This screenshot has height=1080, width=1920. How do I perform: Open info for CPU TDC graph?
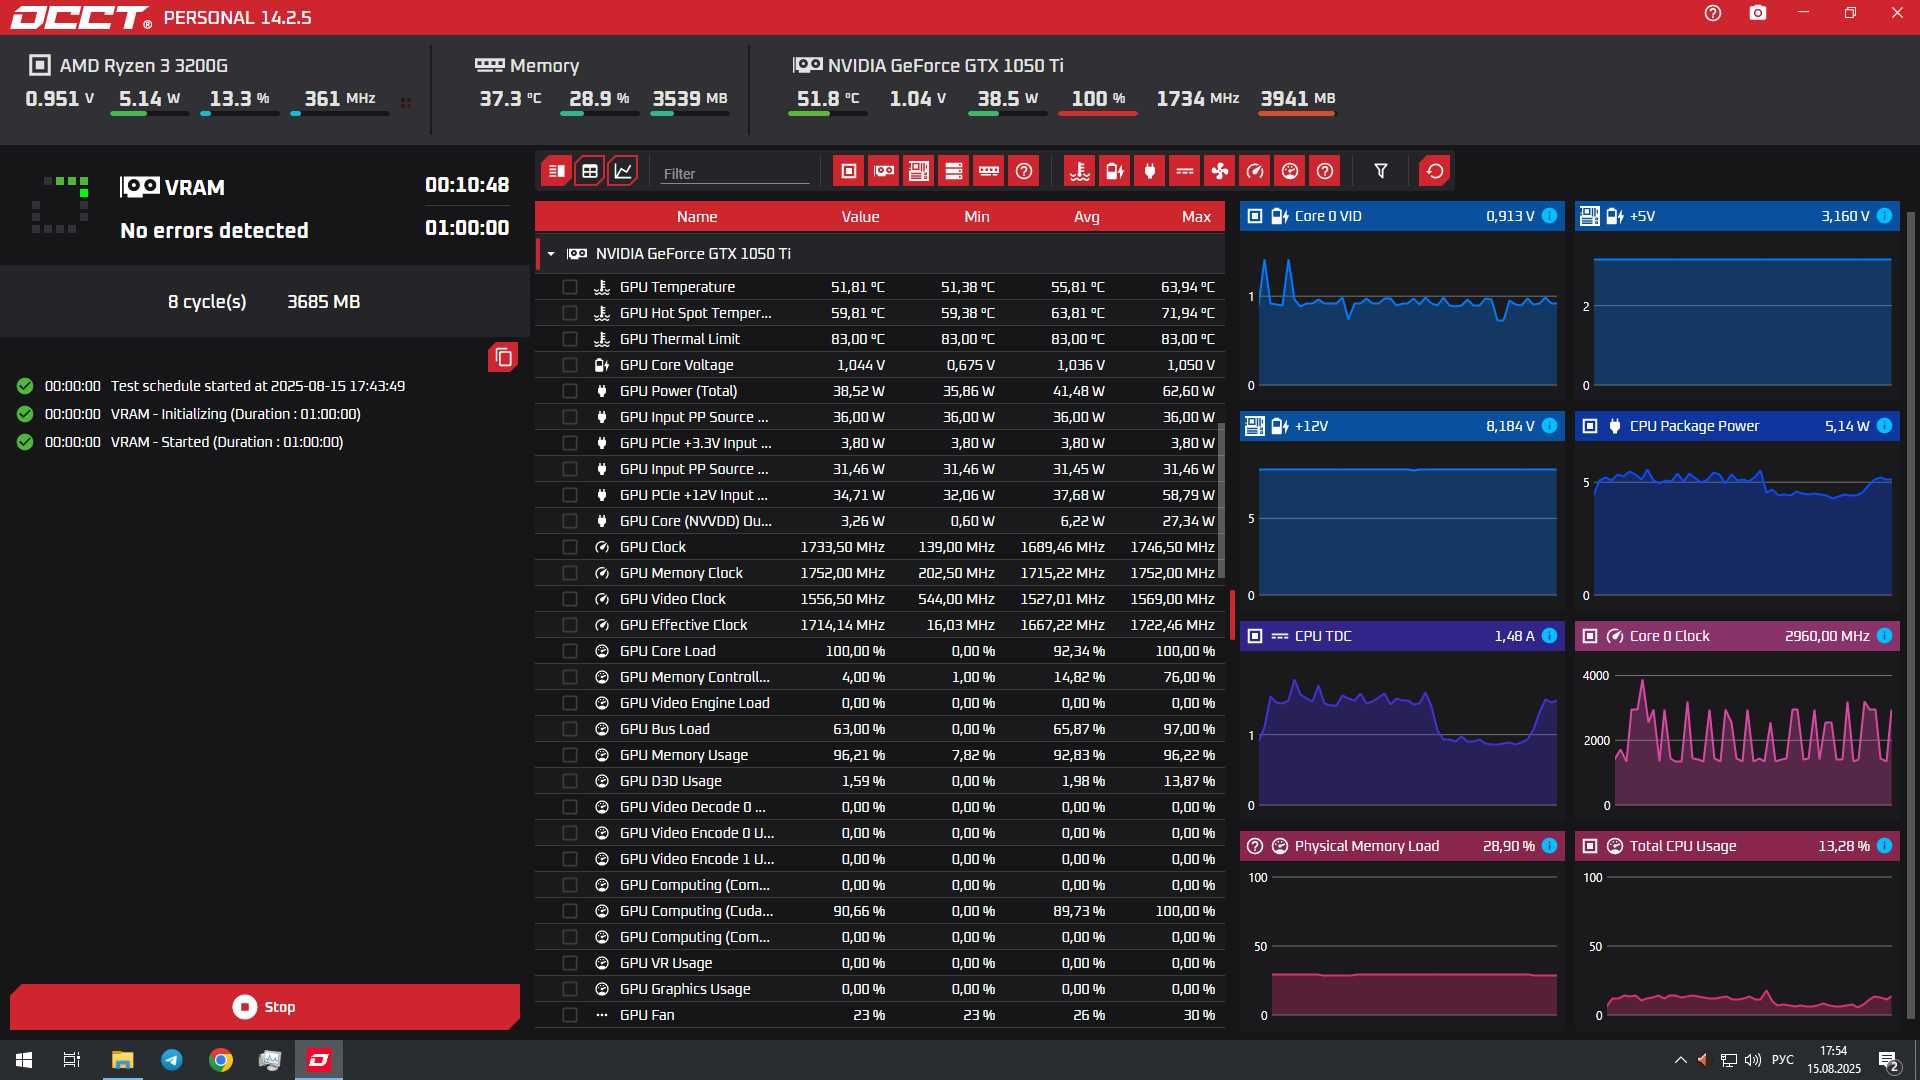[1549, 636]
